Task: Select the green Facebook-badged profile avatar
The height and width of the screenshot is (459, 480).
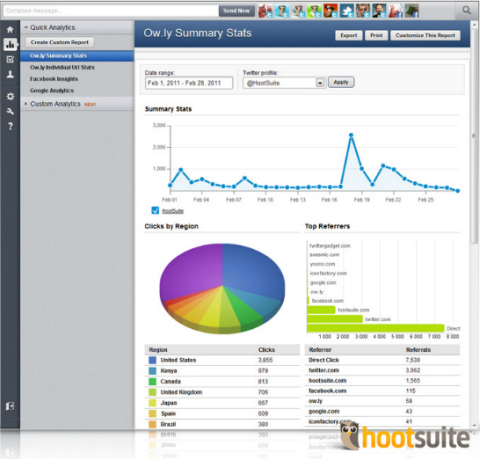Action: 412,11
